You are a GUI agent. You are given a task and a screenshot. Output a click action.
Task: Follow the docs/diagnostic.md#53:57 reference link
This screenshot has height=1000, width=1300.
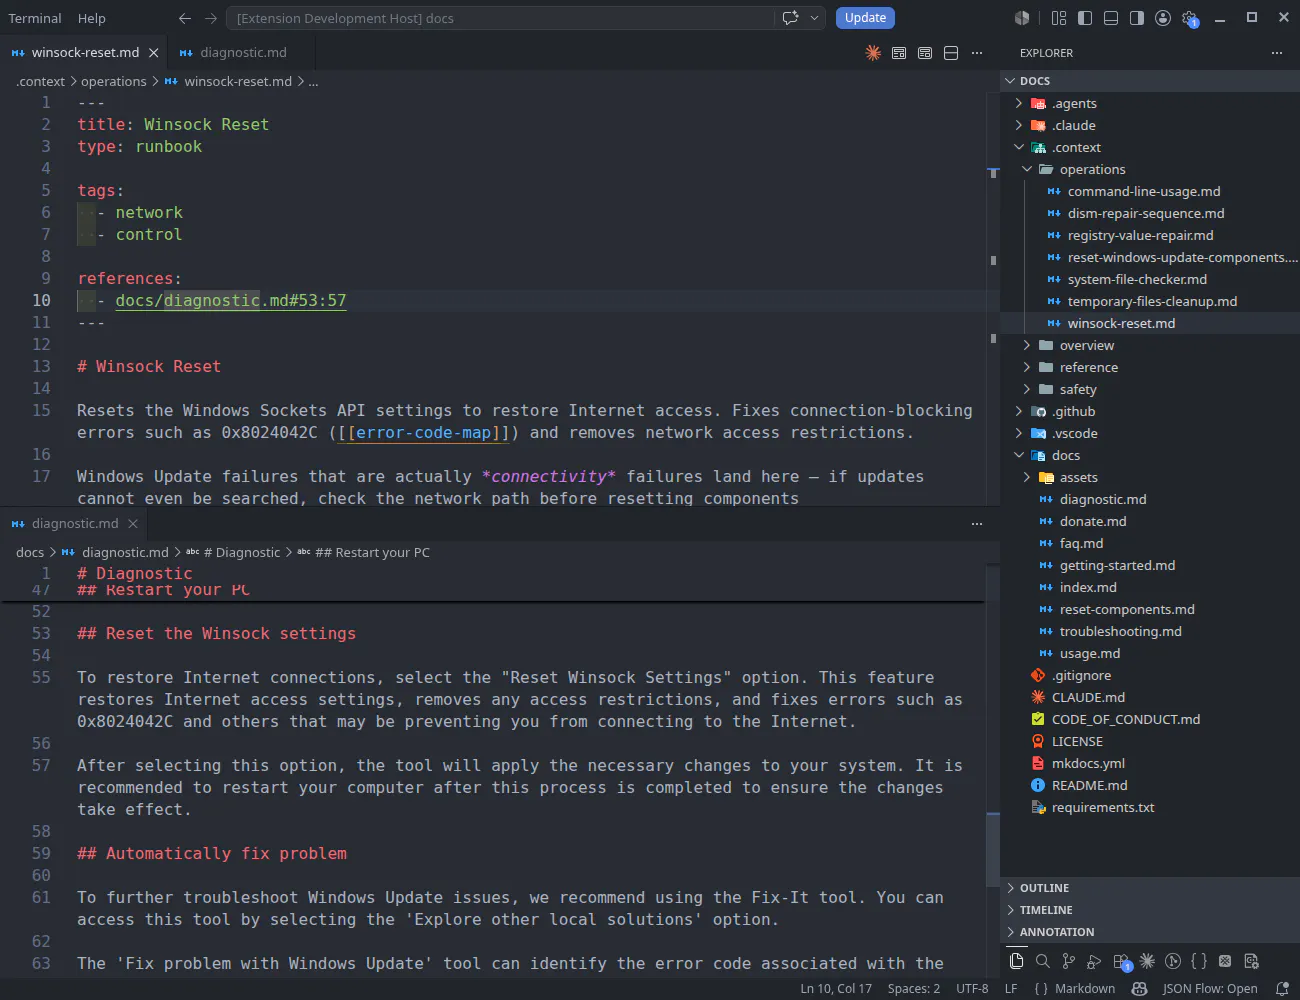coord(231,300)
